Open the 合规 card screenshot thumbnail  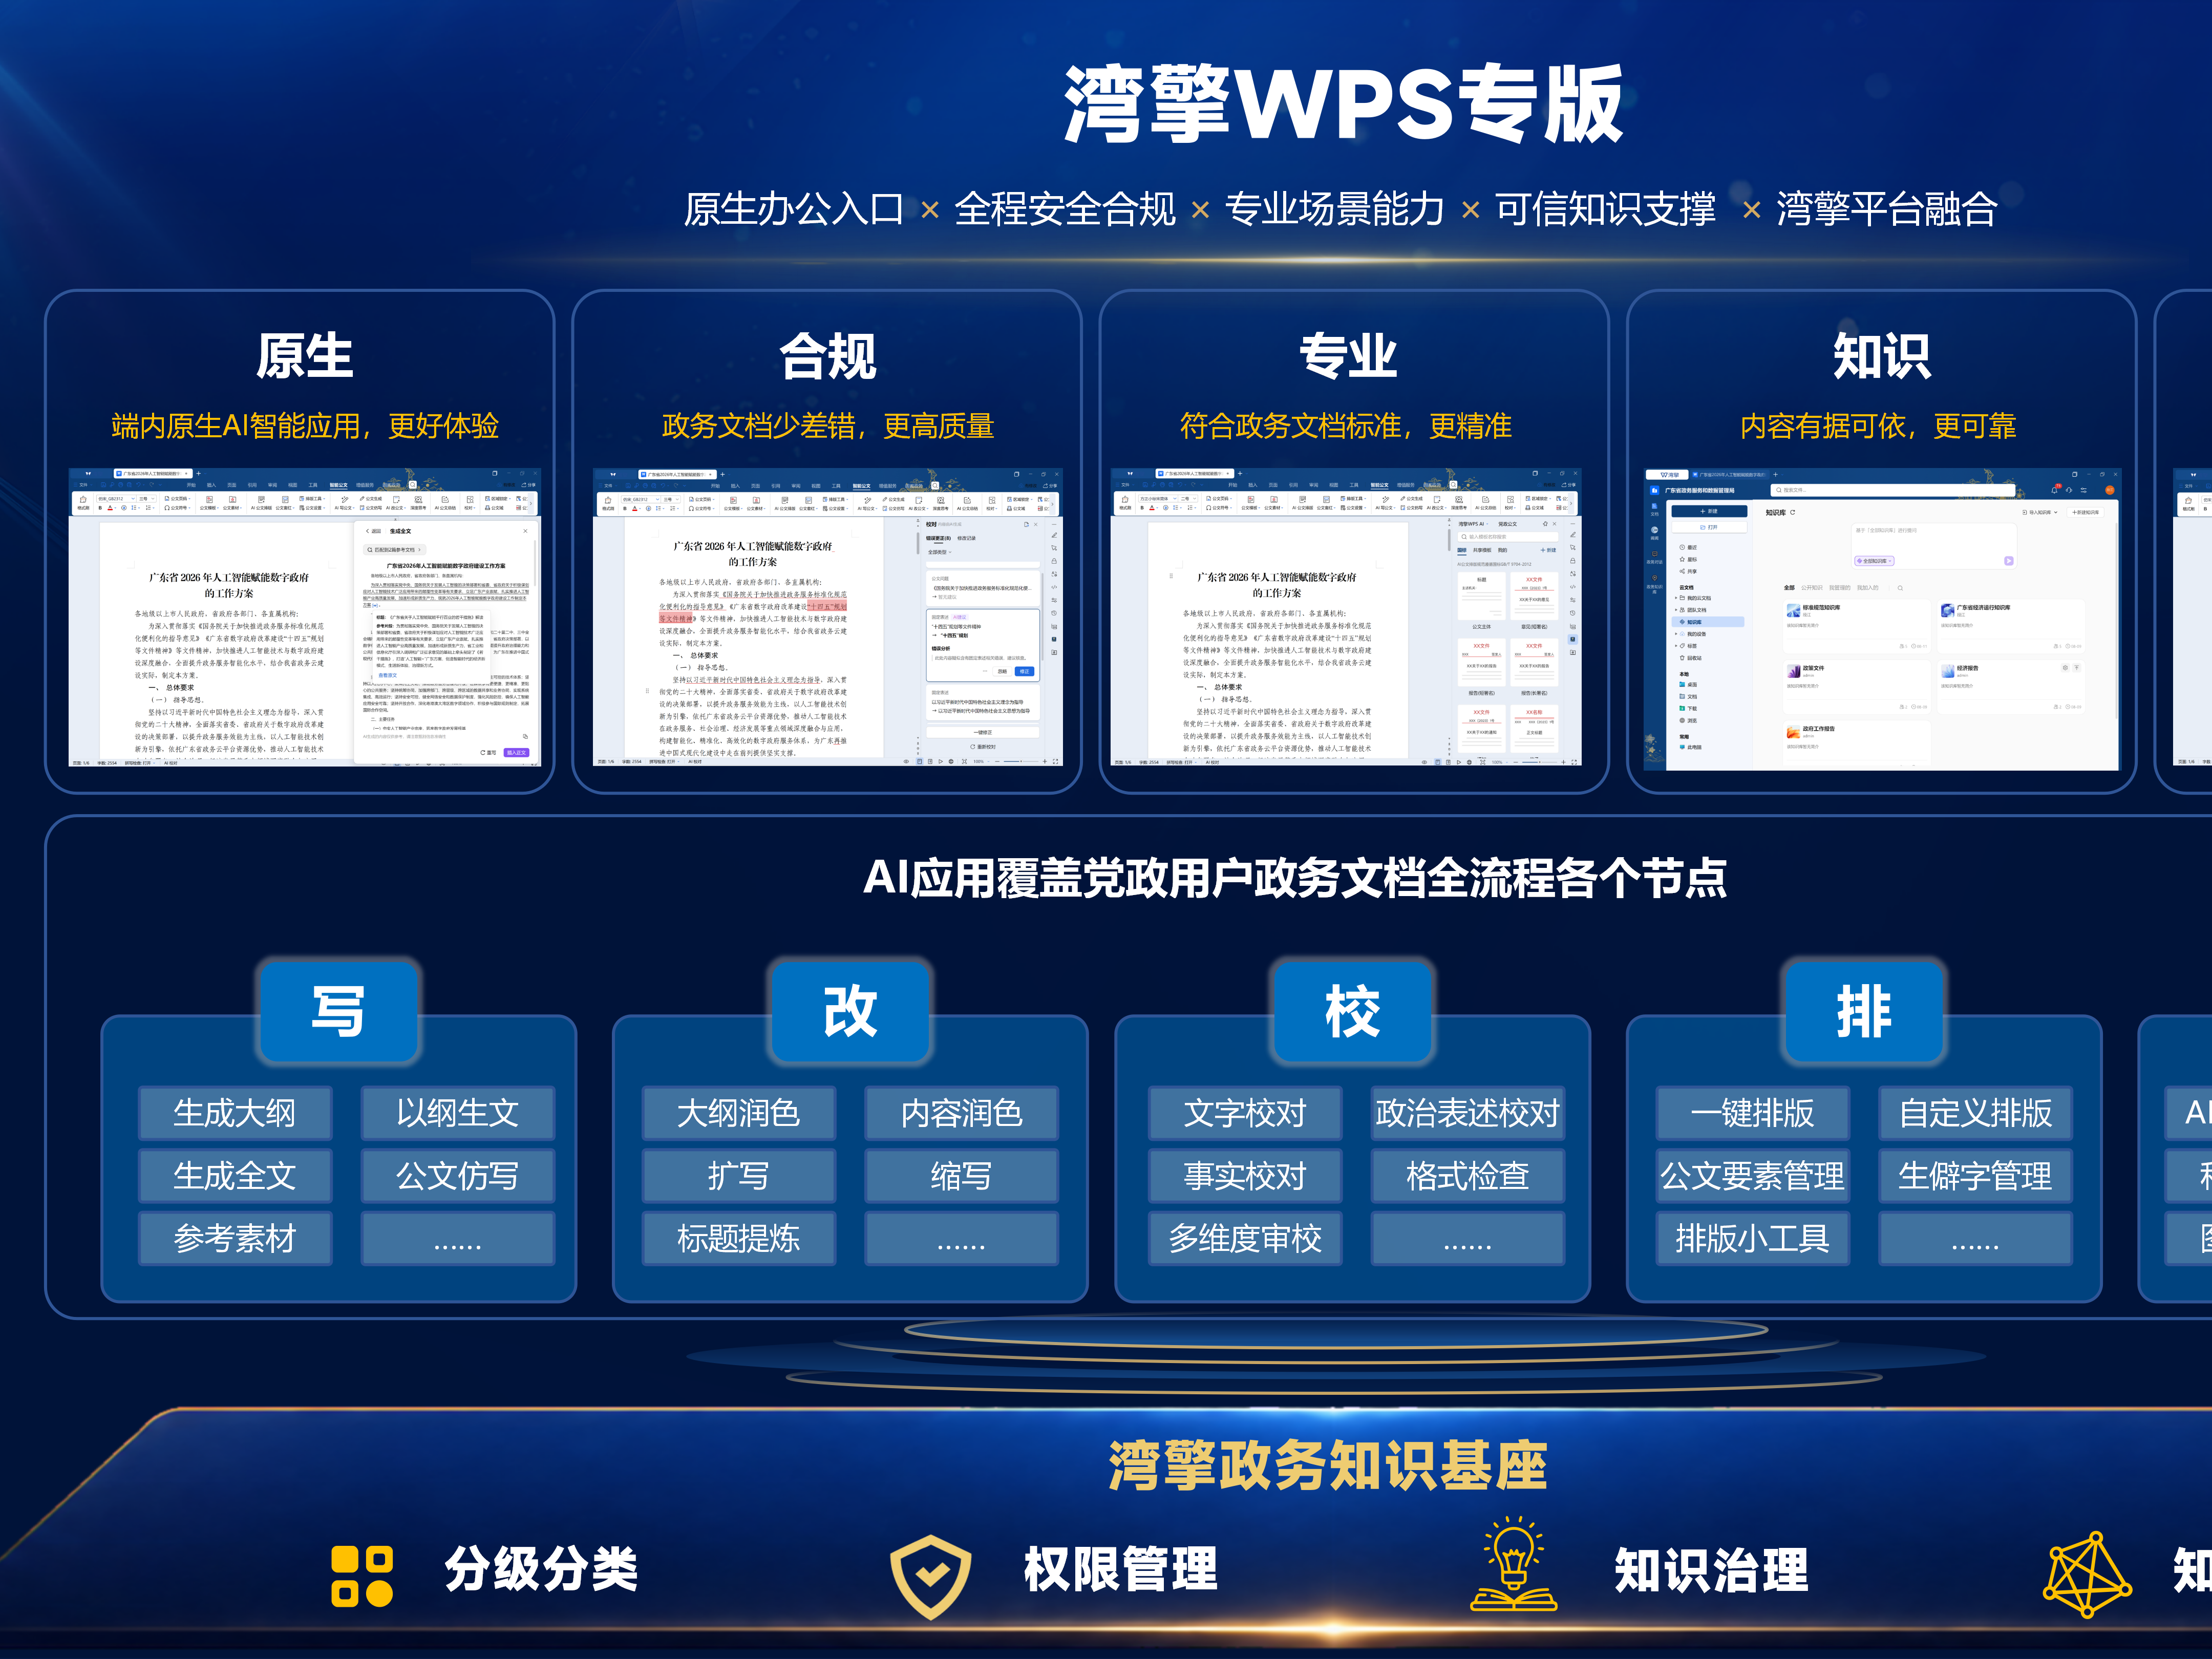point(828,617)
